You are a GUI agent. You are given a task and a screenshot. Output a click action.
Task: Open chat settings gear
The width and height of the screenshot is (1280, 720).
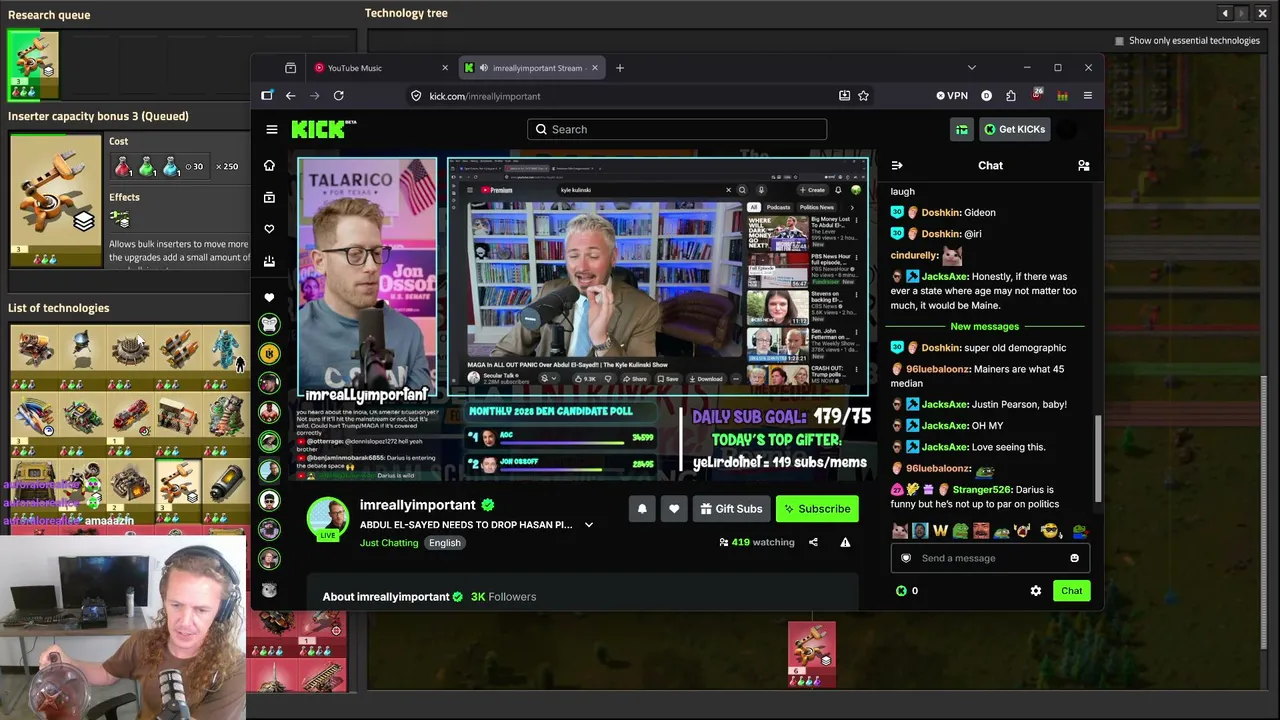click(1035, 591)
